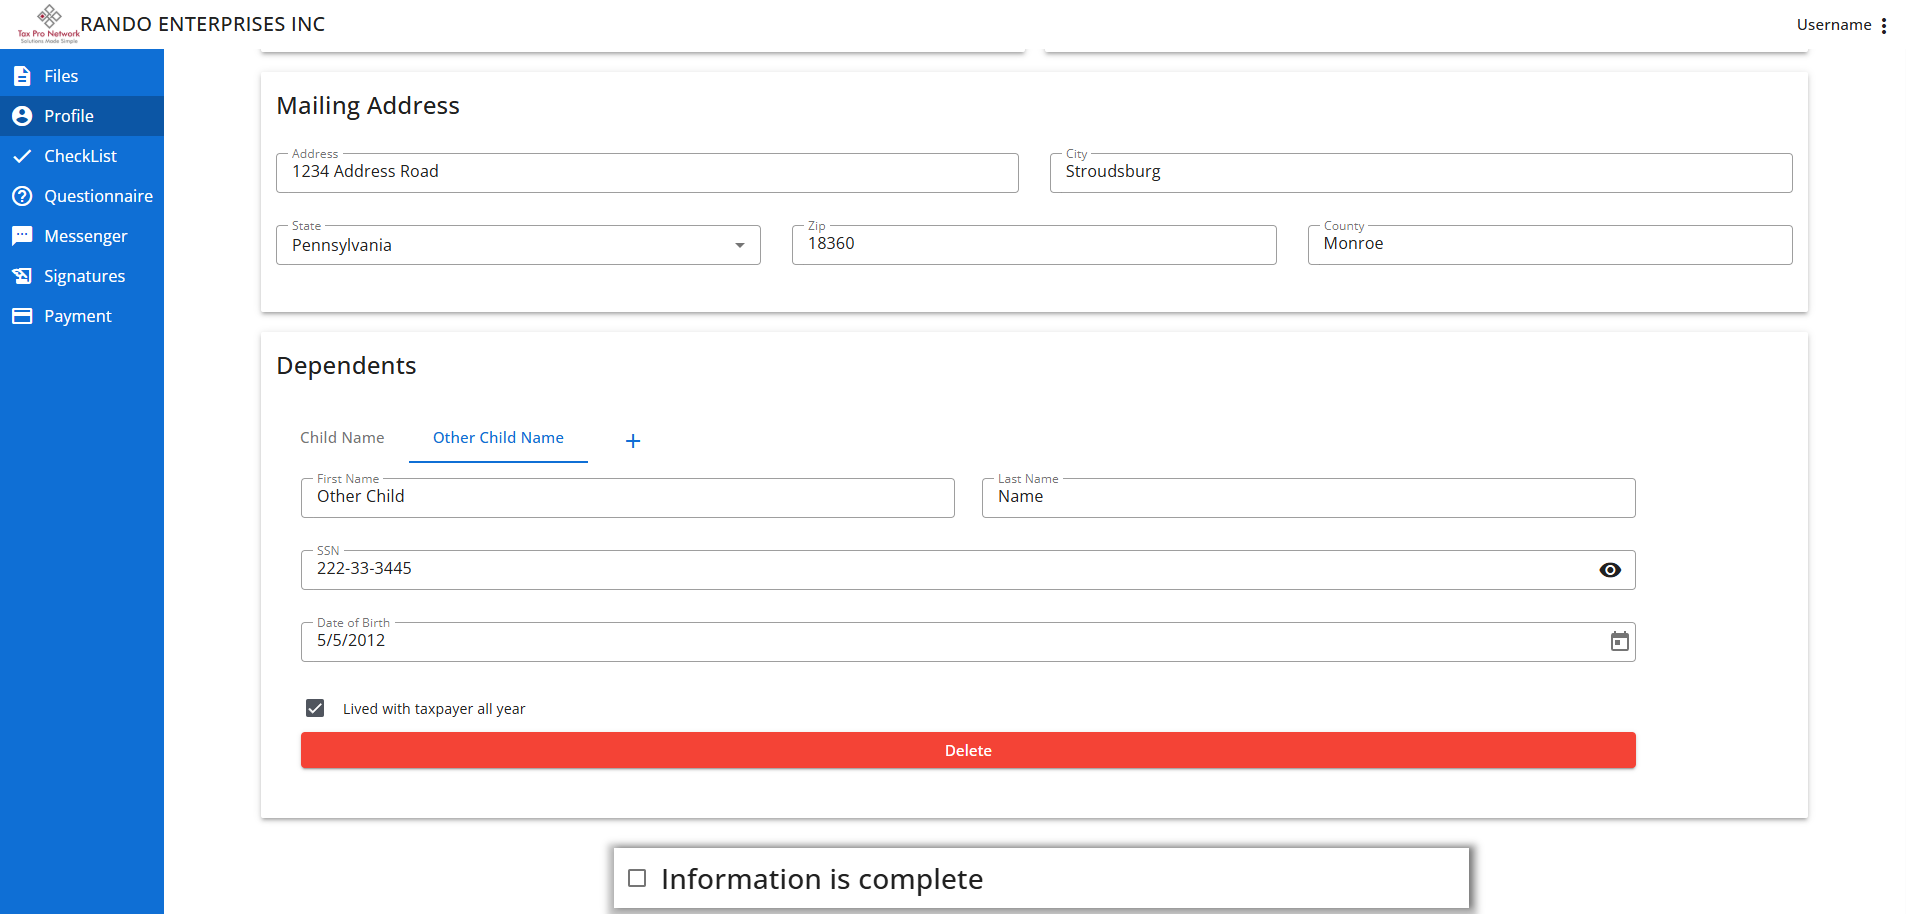
Task: Open CheckList with the checkmark icon
Action: [x=22, y=156]
